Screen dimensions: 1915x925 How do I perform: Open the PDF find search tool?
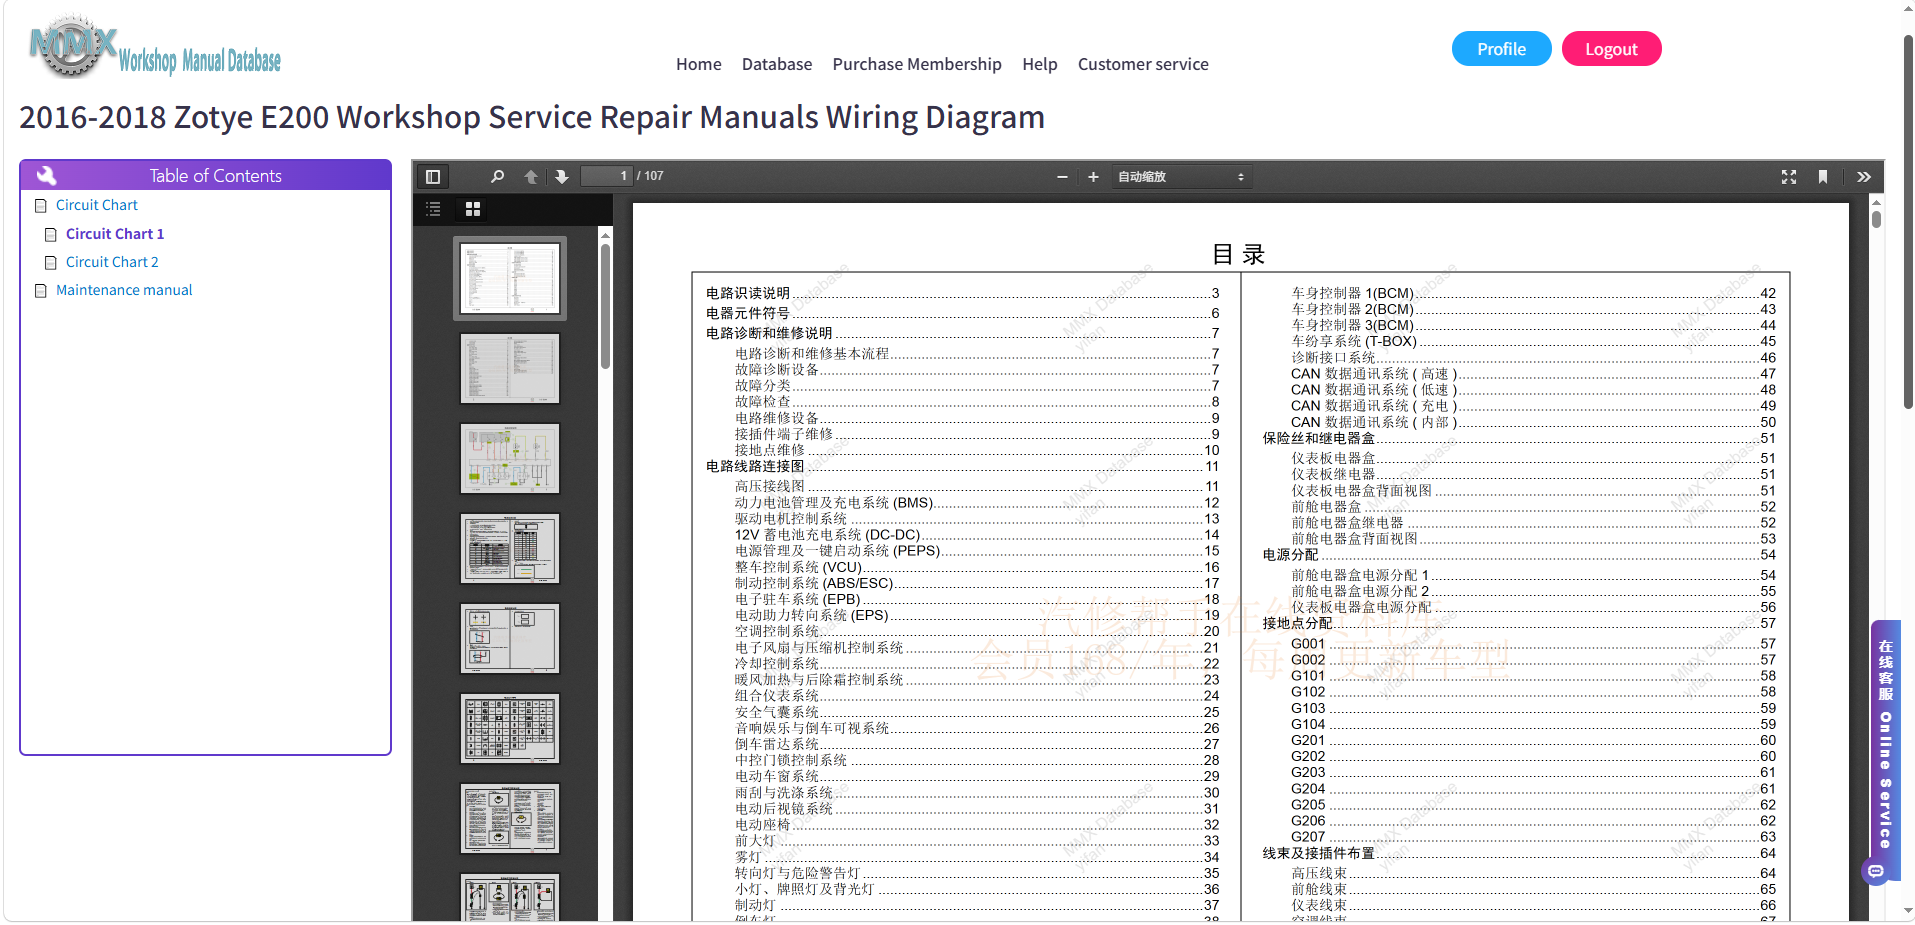pyautogui.click(x=497, y=177)
